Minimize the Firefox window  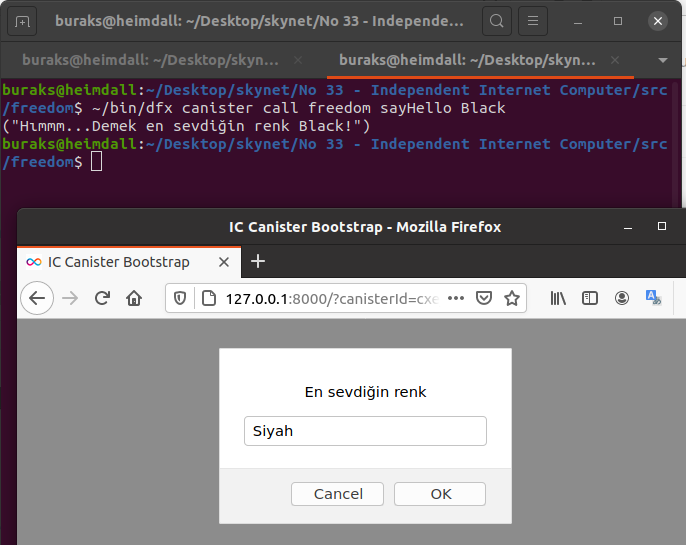tap(628, 227)
